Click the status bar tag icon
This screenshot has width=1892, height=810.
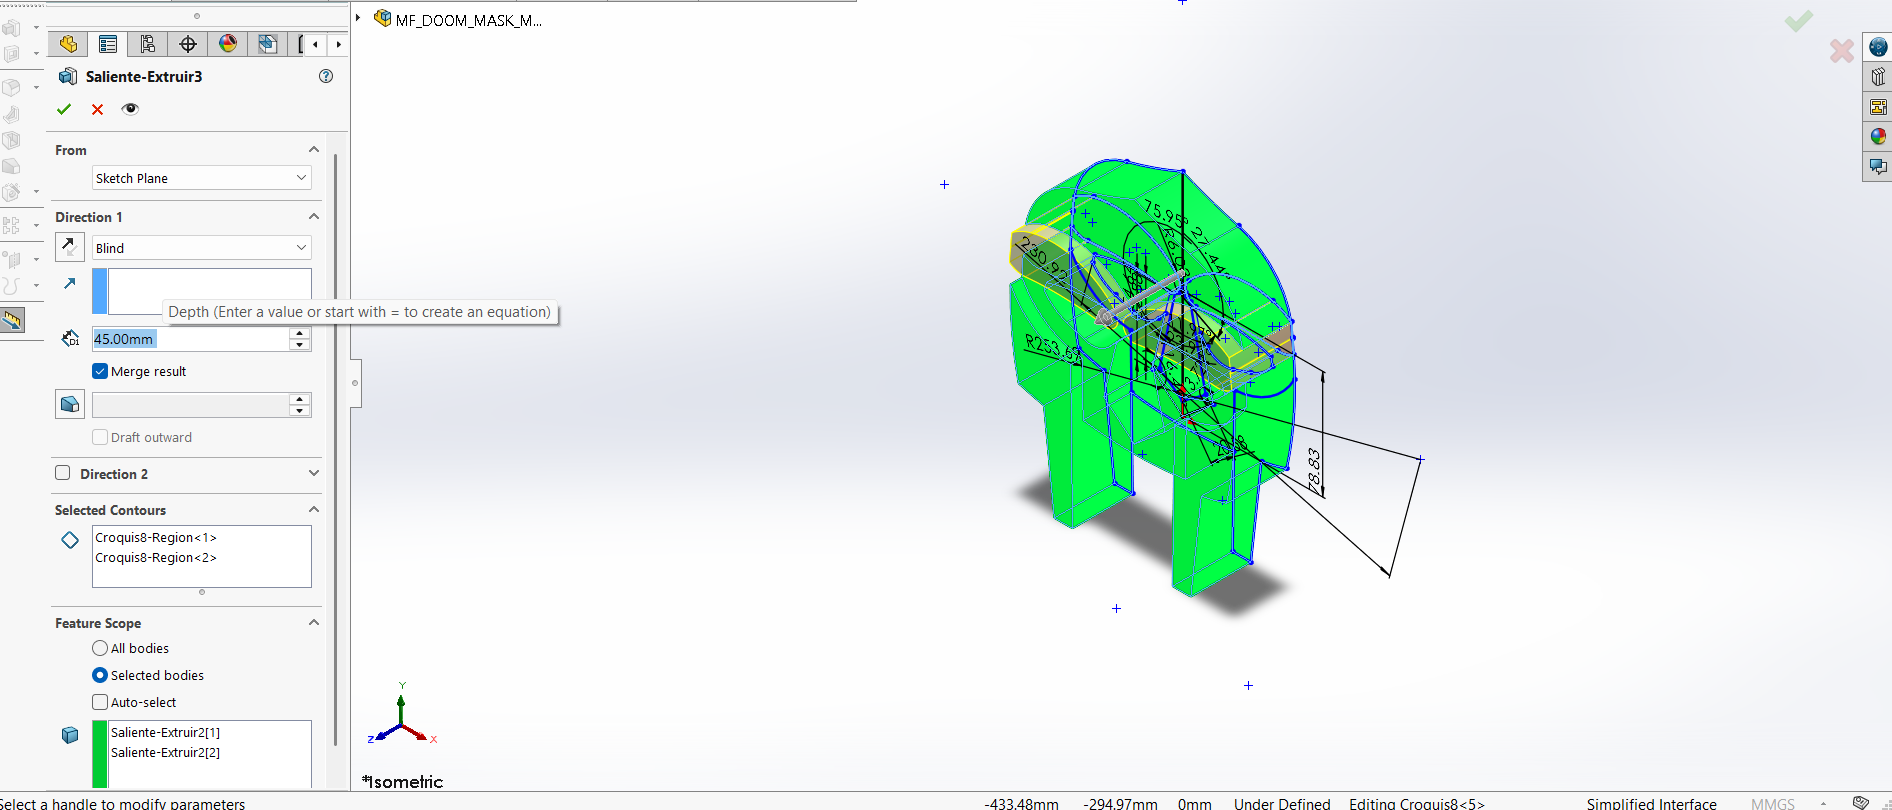coord(1860,802)
